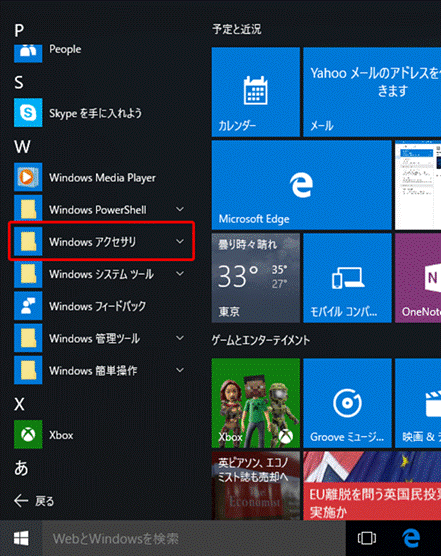Open the OneNote tile
Image resolution: width=441 pixels, height=556 pixels.
pos(418,278)
